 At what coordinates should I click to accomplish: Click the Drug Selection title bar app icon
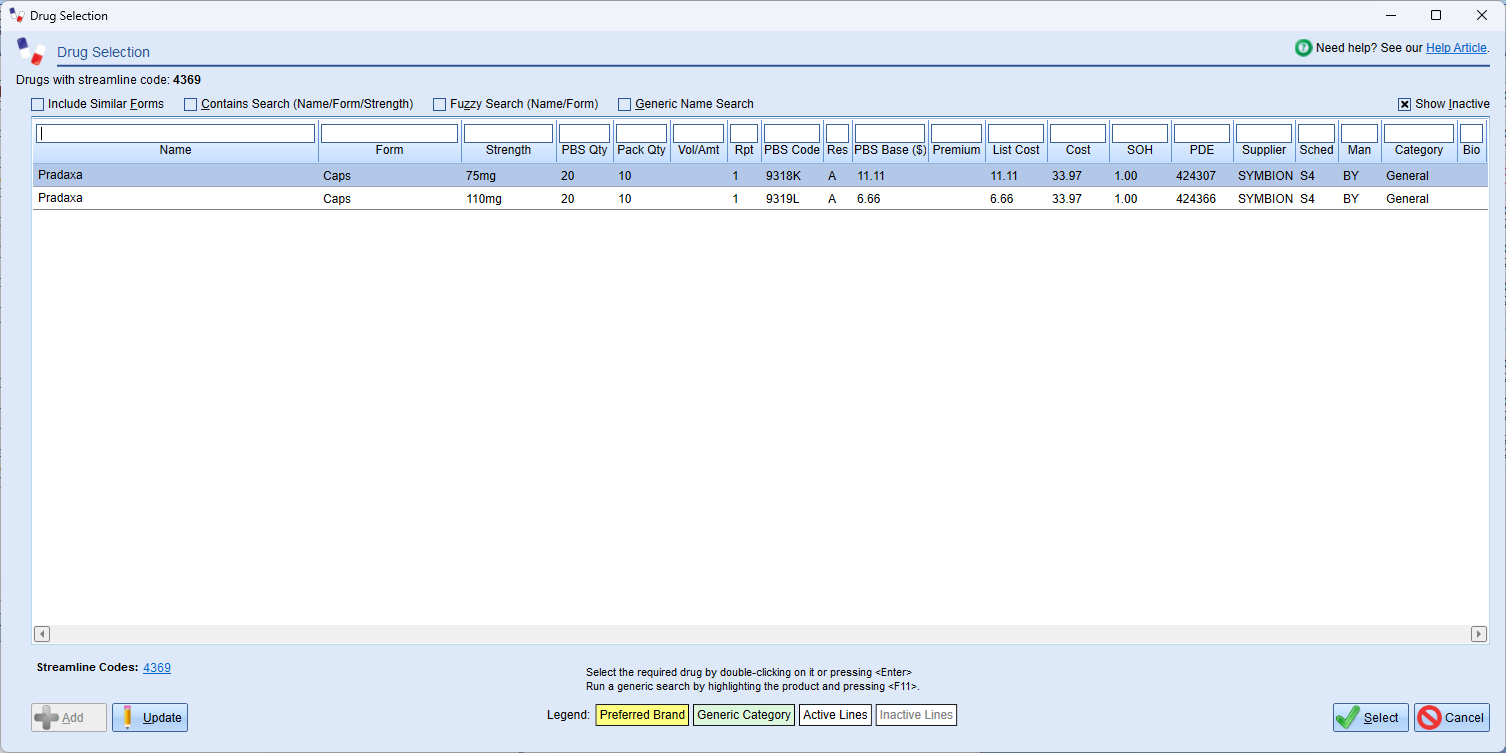click(17, 15)
